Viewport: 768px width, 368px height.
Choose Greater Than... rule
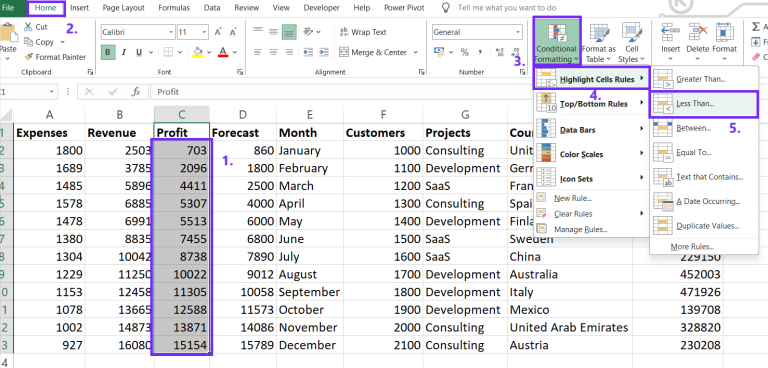[x=703, y=79]
